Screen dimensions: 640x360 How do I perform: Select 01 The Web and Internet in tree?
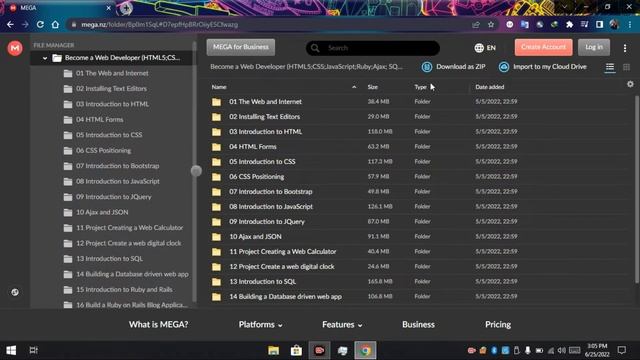tap(112, 73)
